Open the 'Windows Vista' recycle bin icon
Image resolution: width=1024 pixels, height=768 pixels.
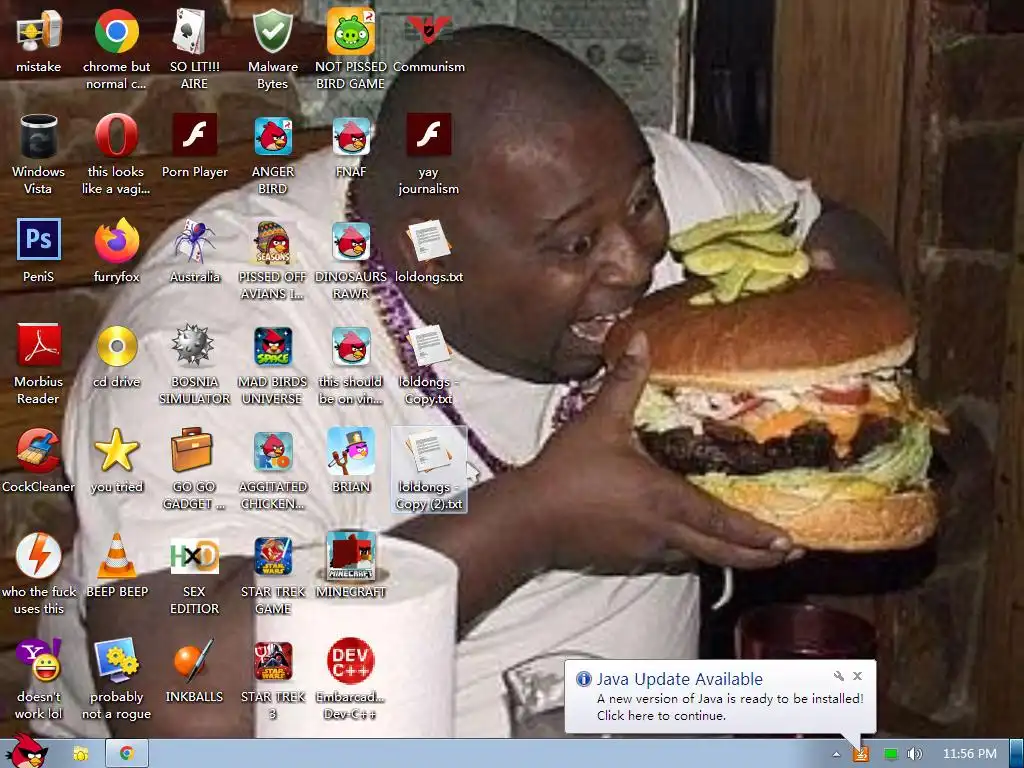pos(39,136)
